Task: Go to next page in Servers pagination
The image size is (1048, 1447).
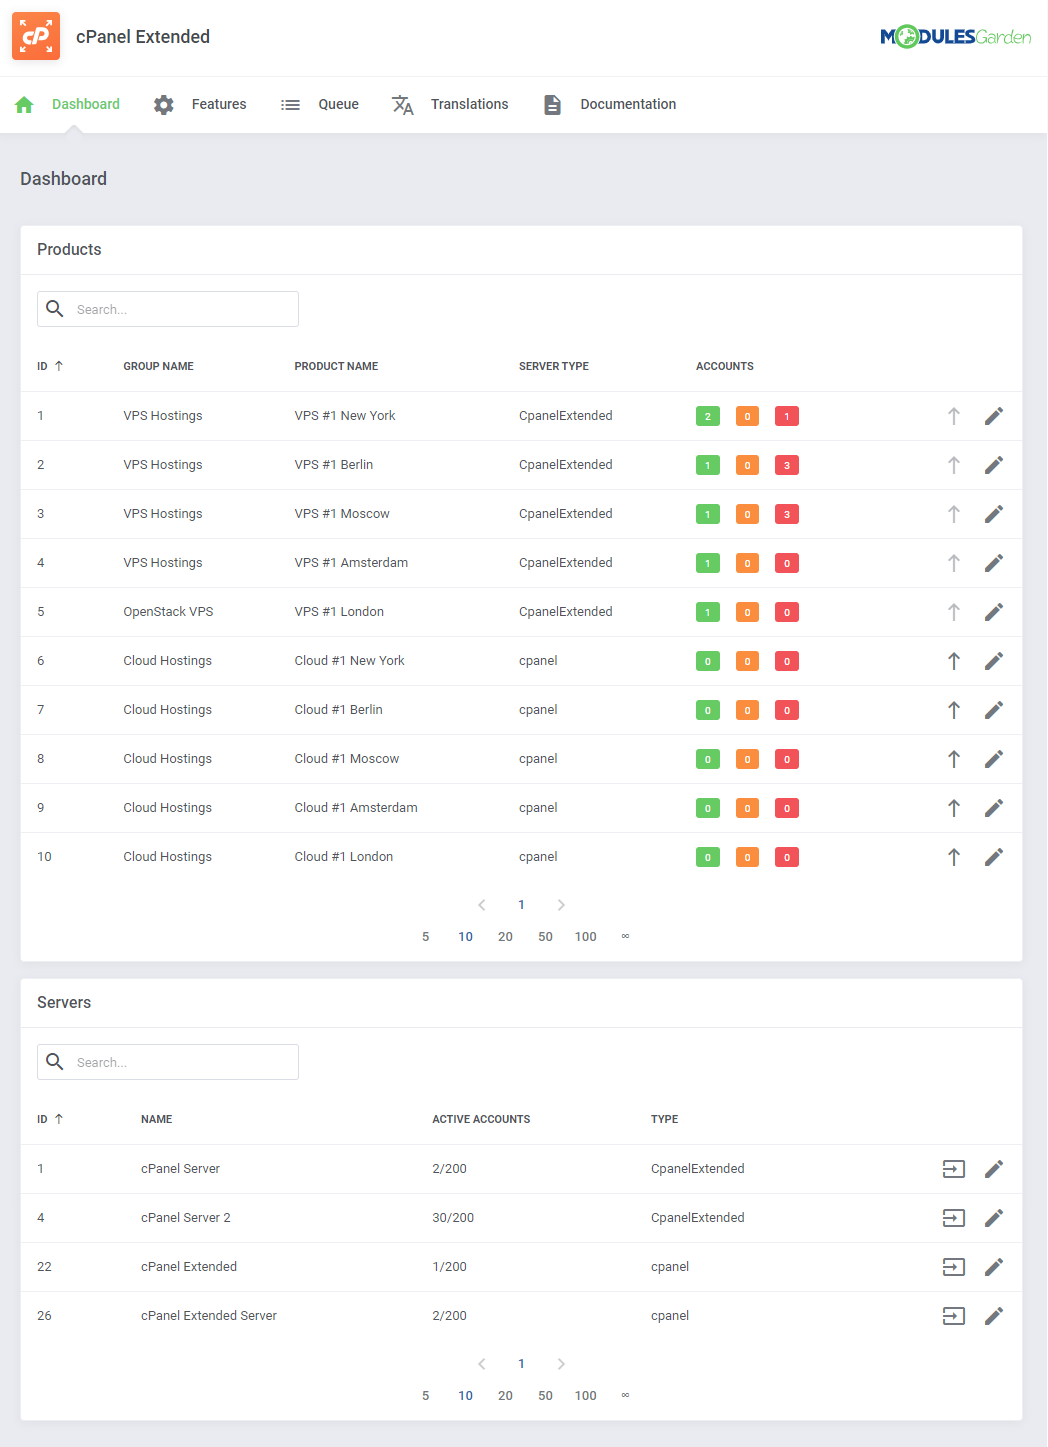Action: tap(561, 1364)
